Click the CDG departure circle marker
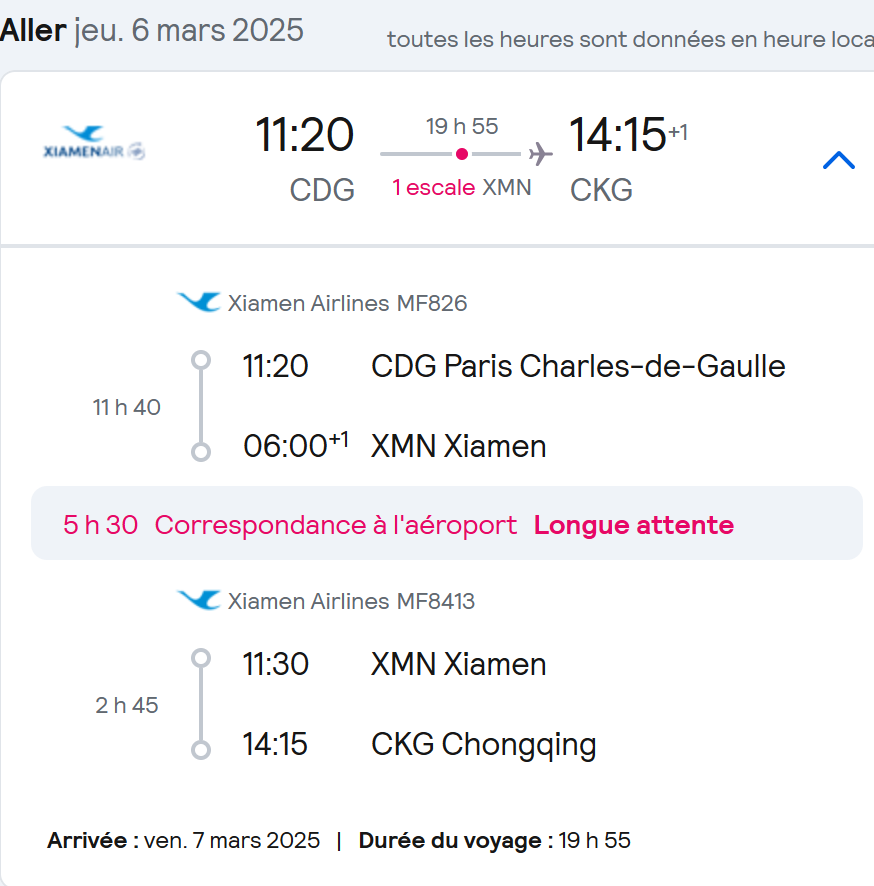This screenshot has height=886, width=874. pyautogui.click(x=201, y=360)
